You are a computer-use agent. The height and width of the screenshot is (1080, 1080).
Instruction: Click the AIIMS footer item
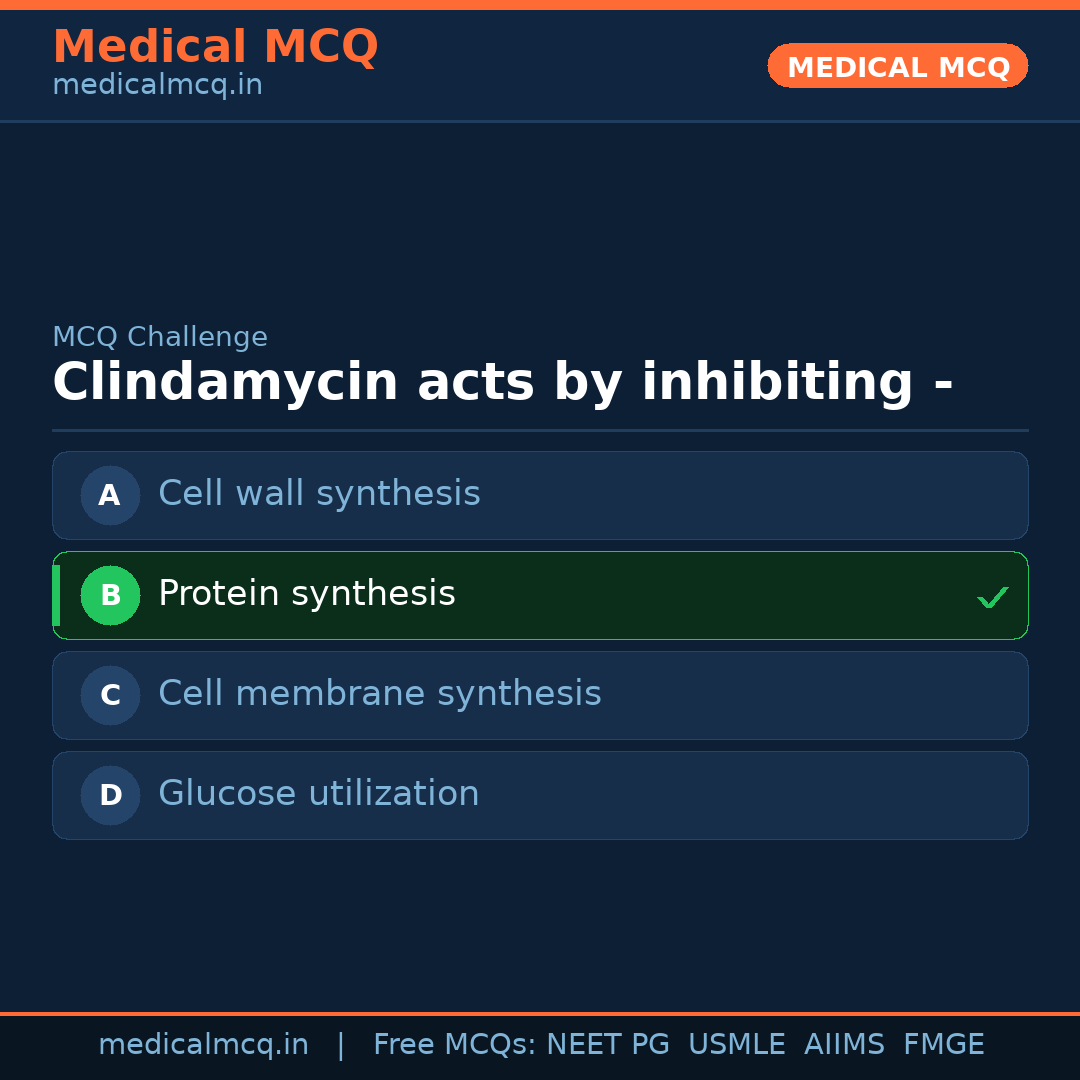844,1045
